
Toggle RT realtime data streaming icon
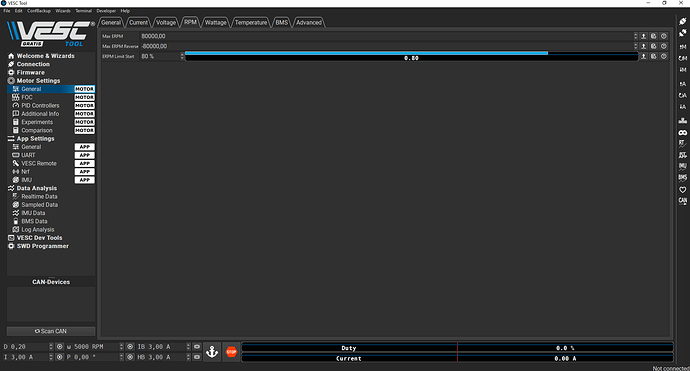pyautogui.click(x=683, y=143)
